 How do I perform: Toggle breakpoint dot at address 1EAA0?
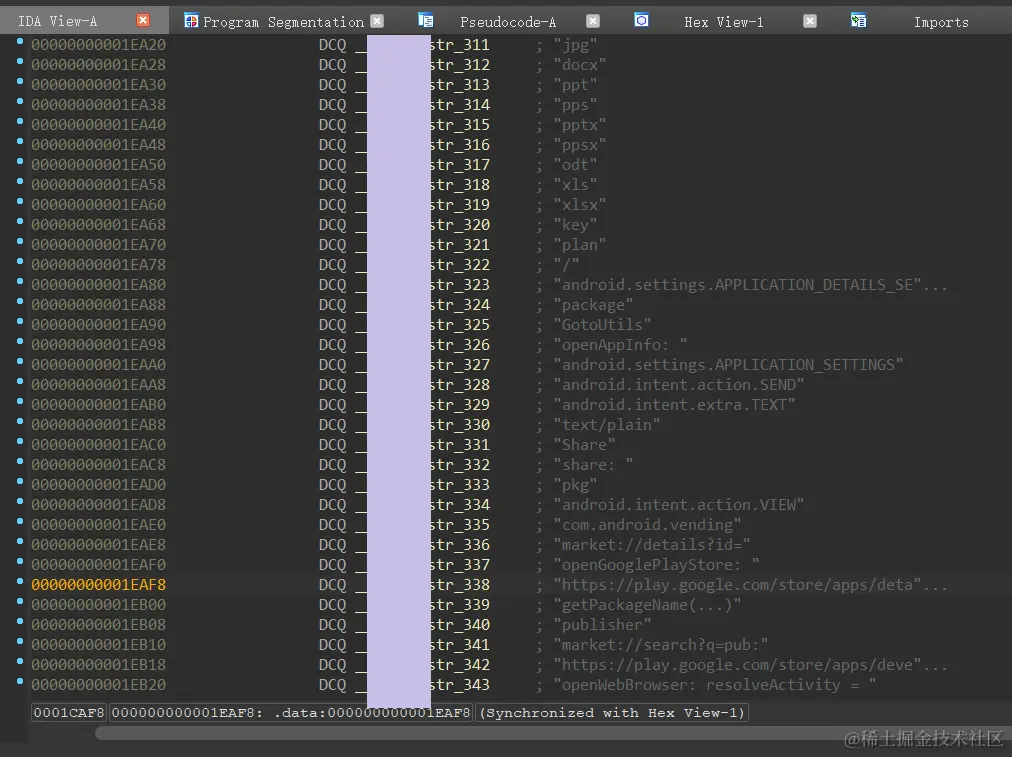20,361
